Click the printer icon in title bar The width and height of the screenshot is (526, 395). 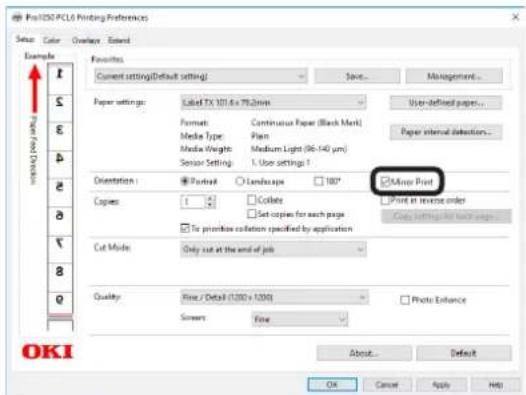coord(17,17)
